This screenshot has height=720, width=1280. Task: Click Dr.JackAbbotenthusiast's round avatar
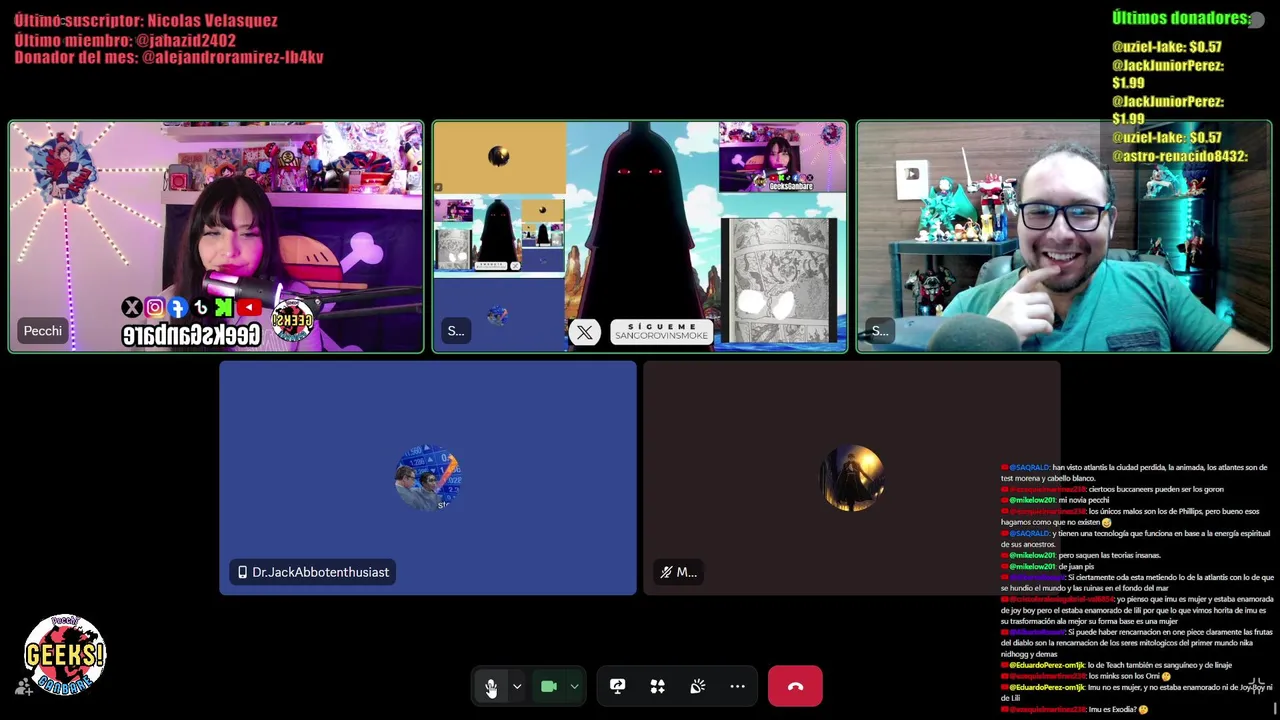[x=428, y=478]
